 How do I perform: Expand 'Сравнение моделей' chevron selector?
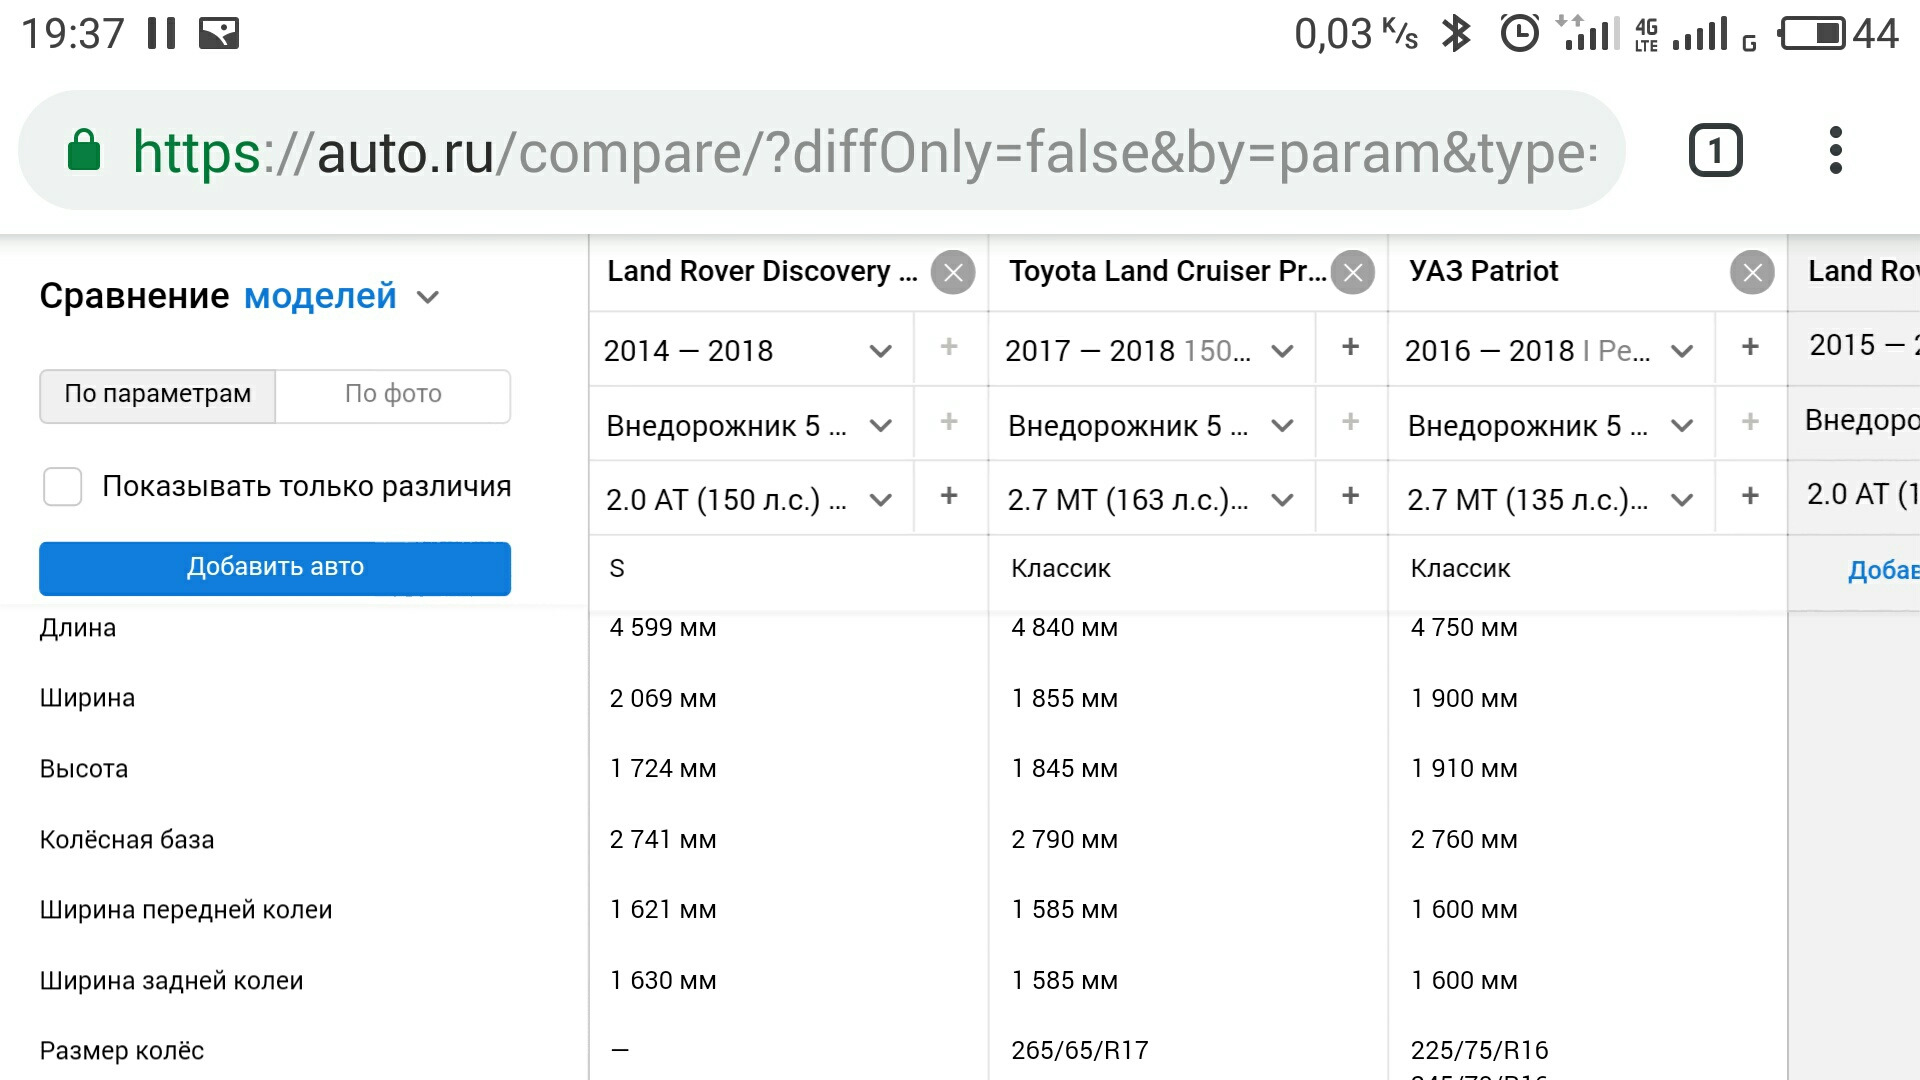pyautogui.click(x=428, y=297)
